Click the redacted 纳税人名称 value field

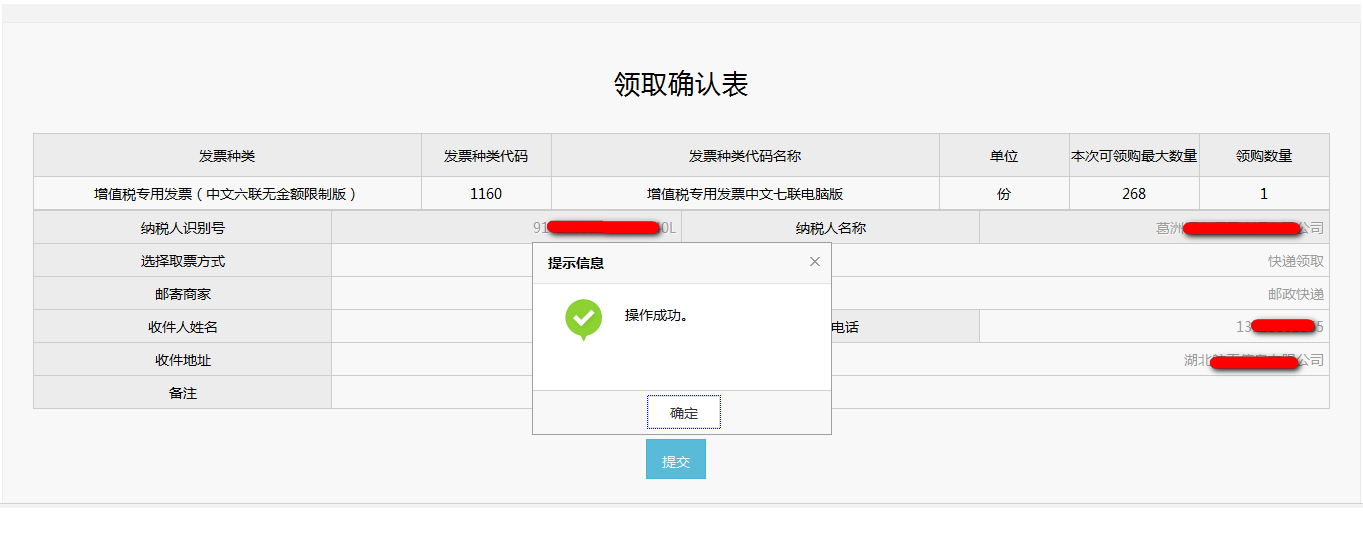pyautogui.click(x=1154, y=228)
